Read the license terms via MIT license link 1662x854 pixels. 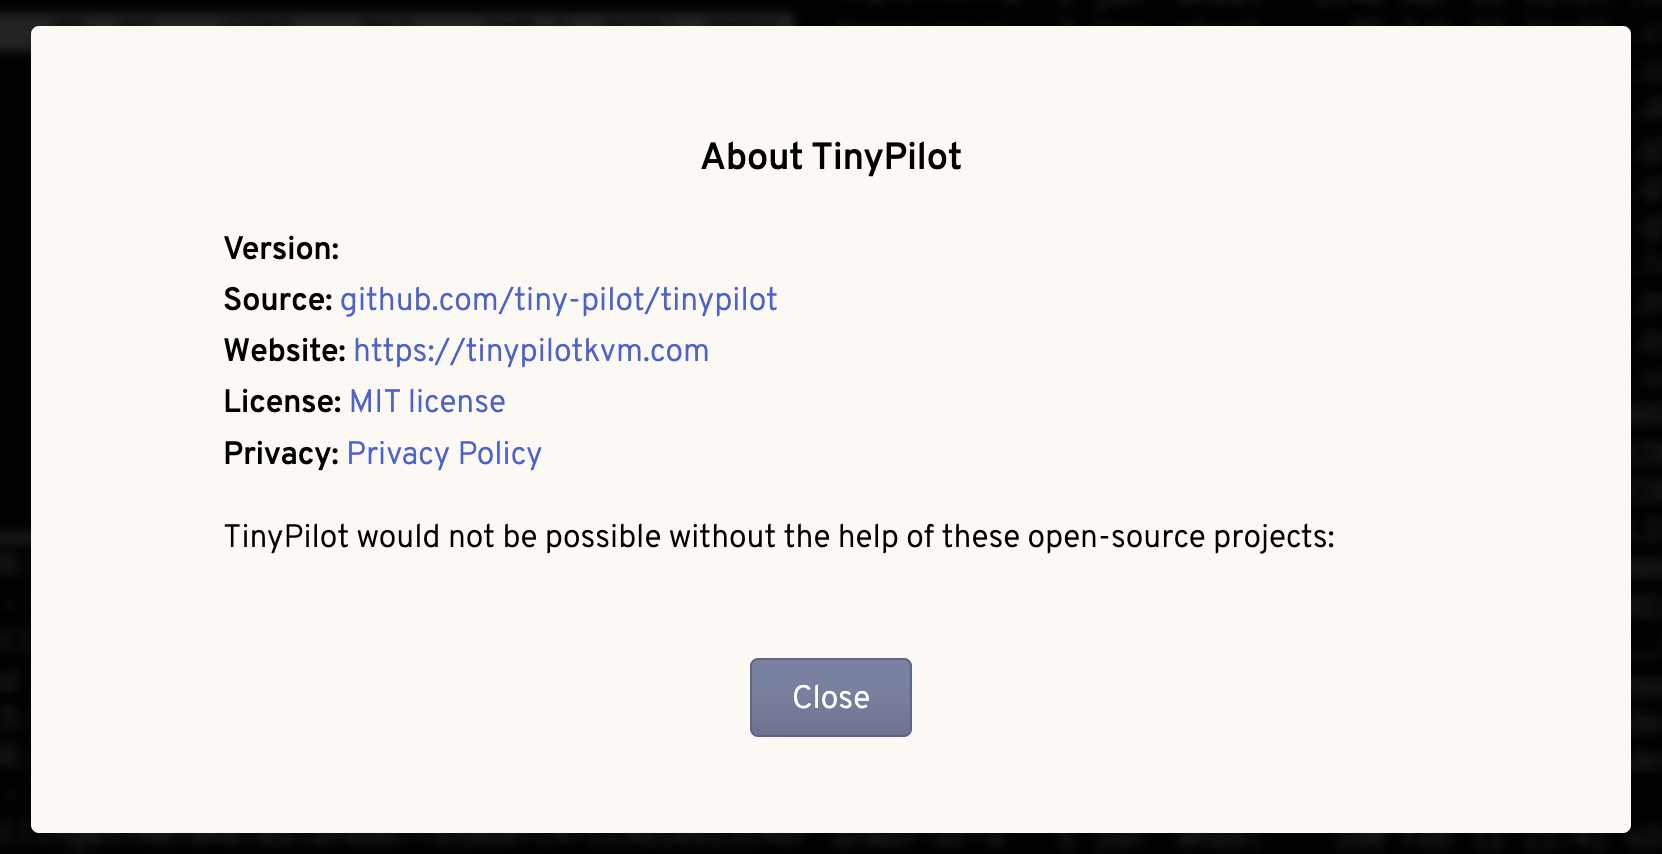pyautogui.click(x=427, y=403)
